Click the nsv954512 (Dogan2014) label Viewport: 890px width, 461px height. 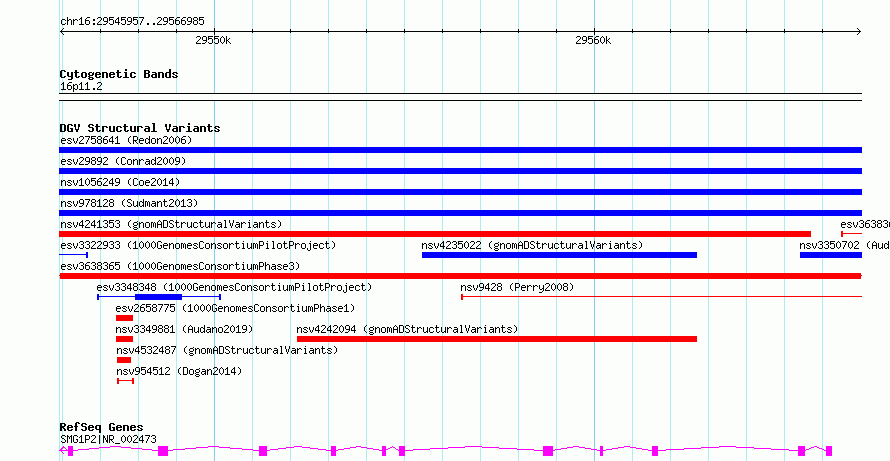point(179,371)
